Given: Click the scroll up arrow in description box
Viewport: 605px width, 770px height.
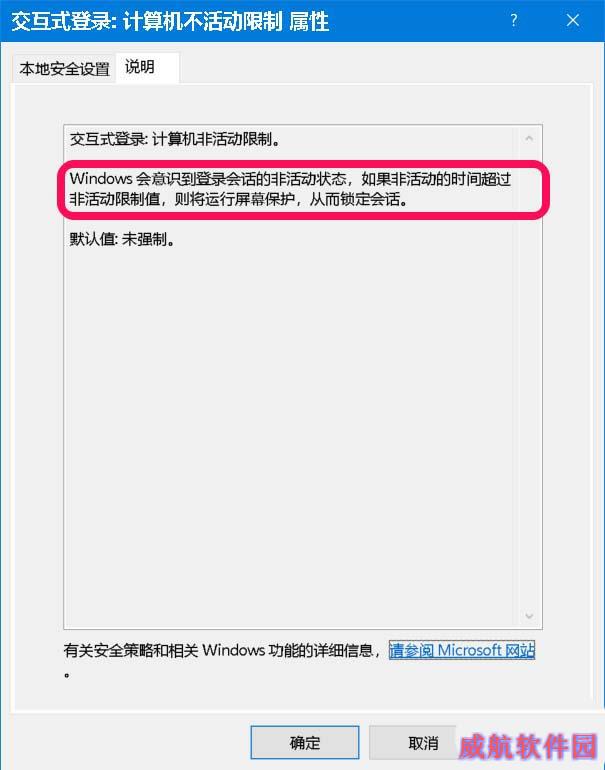Looking at the screenshot, I should [x=529, y=138].
